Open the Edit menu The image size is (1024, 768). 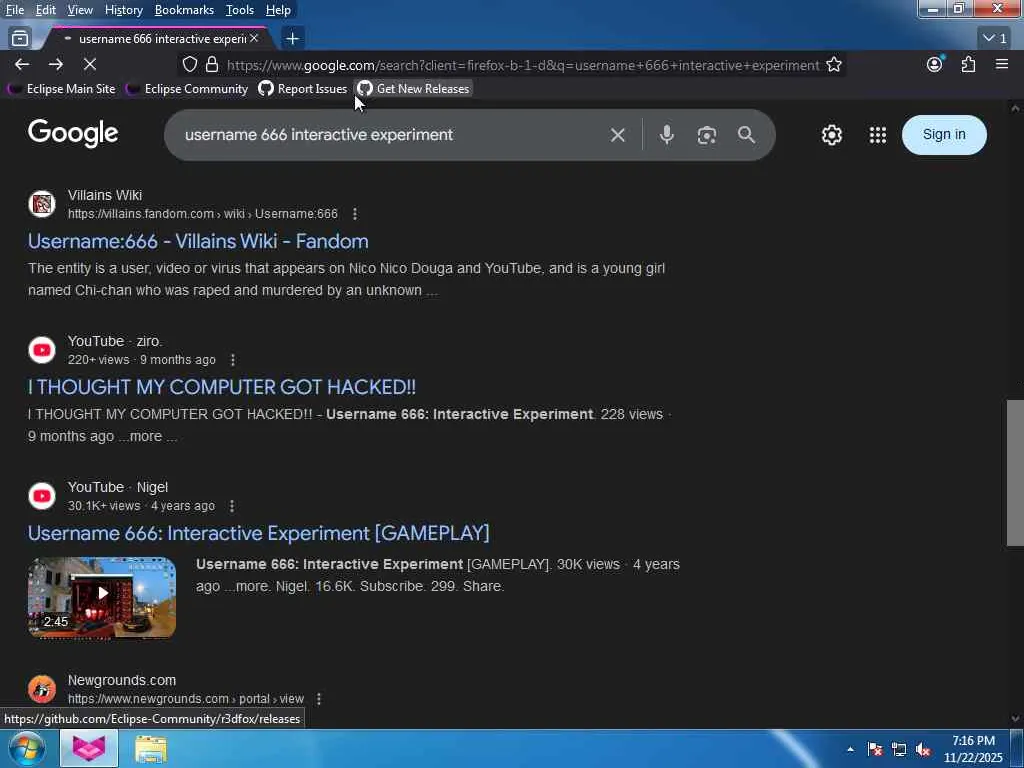pyautogui.click(x=46, y=10)
